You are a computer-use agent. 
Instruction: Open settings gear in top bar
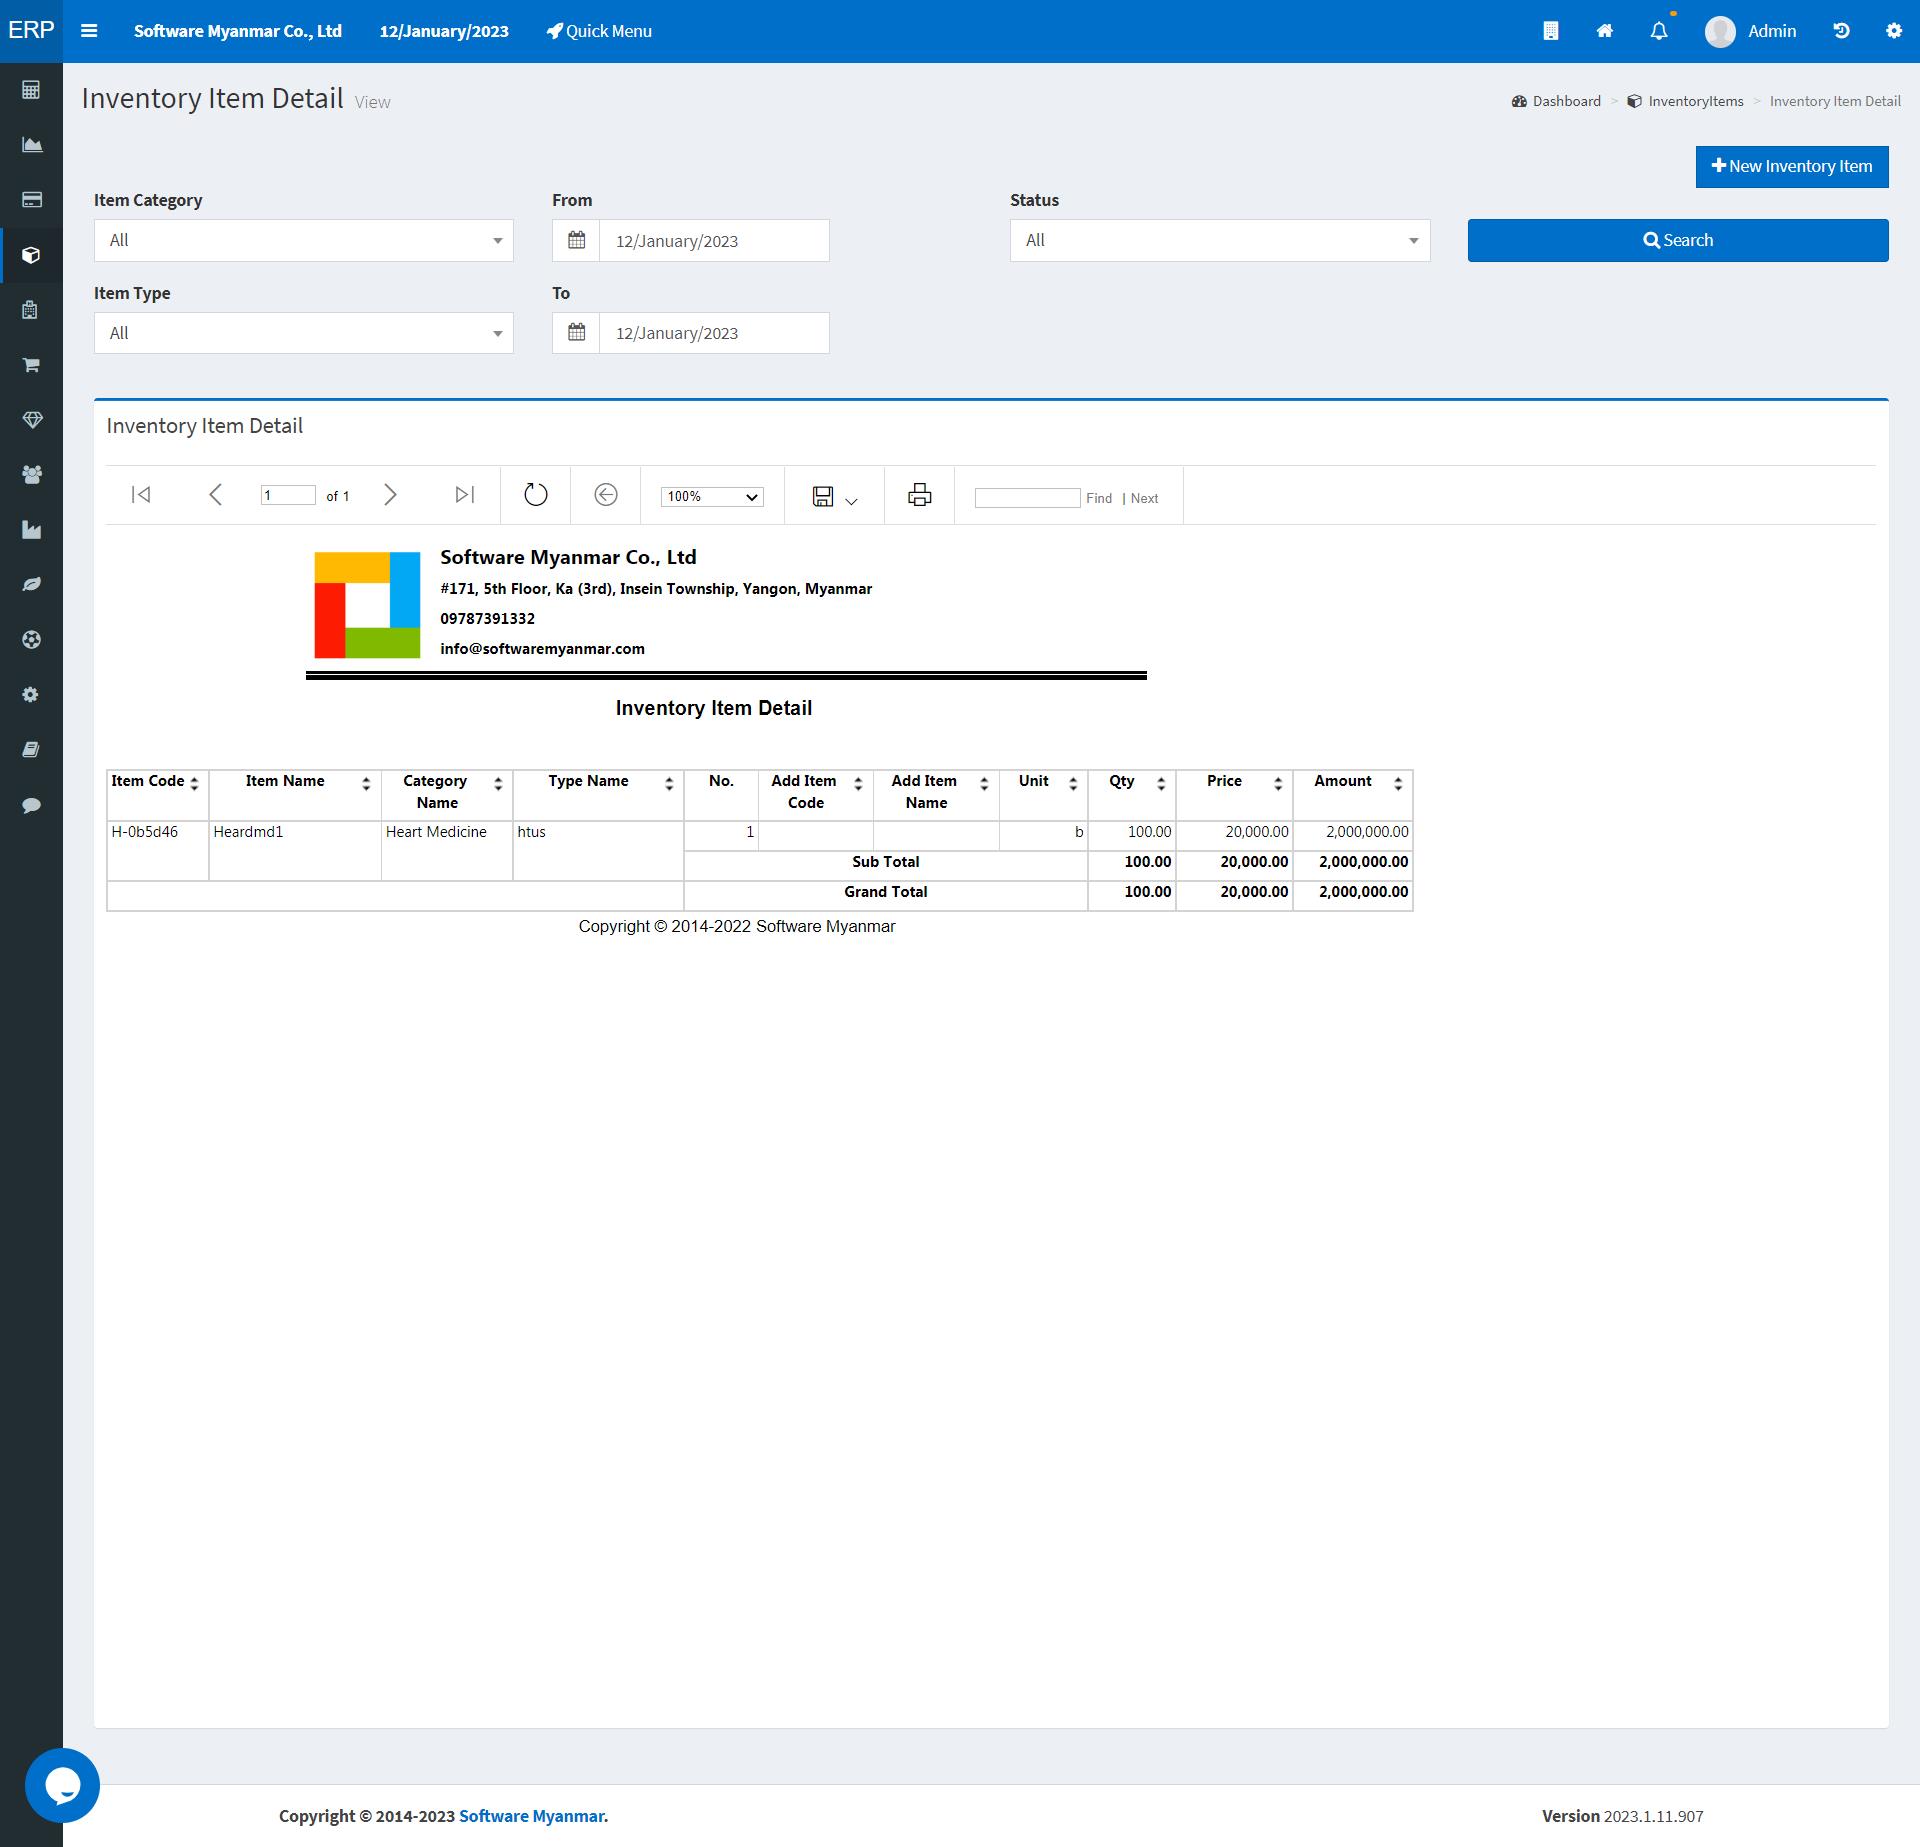tap(1893, 31)
